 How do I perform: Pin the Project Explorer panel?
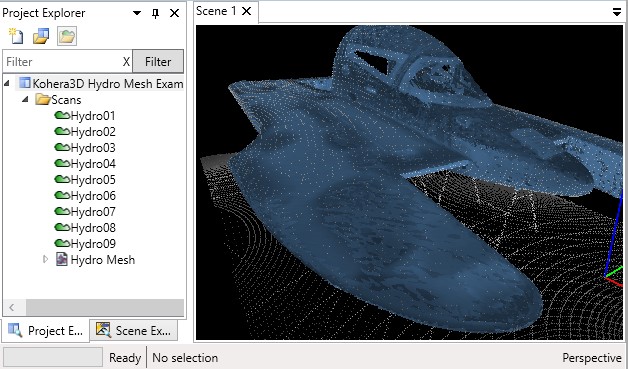pos(155,13)
